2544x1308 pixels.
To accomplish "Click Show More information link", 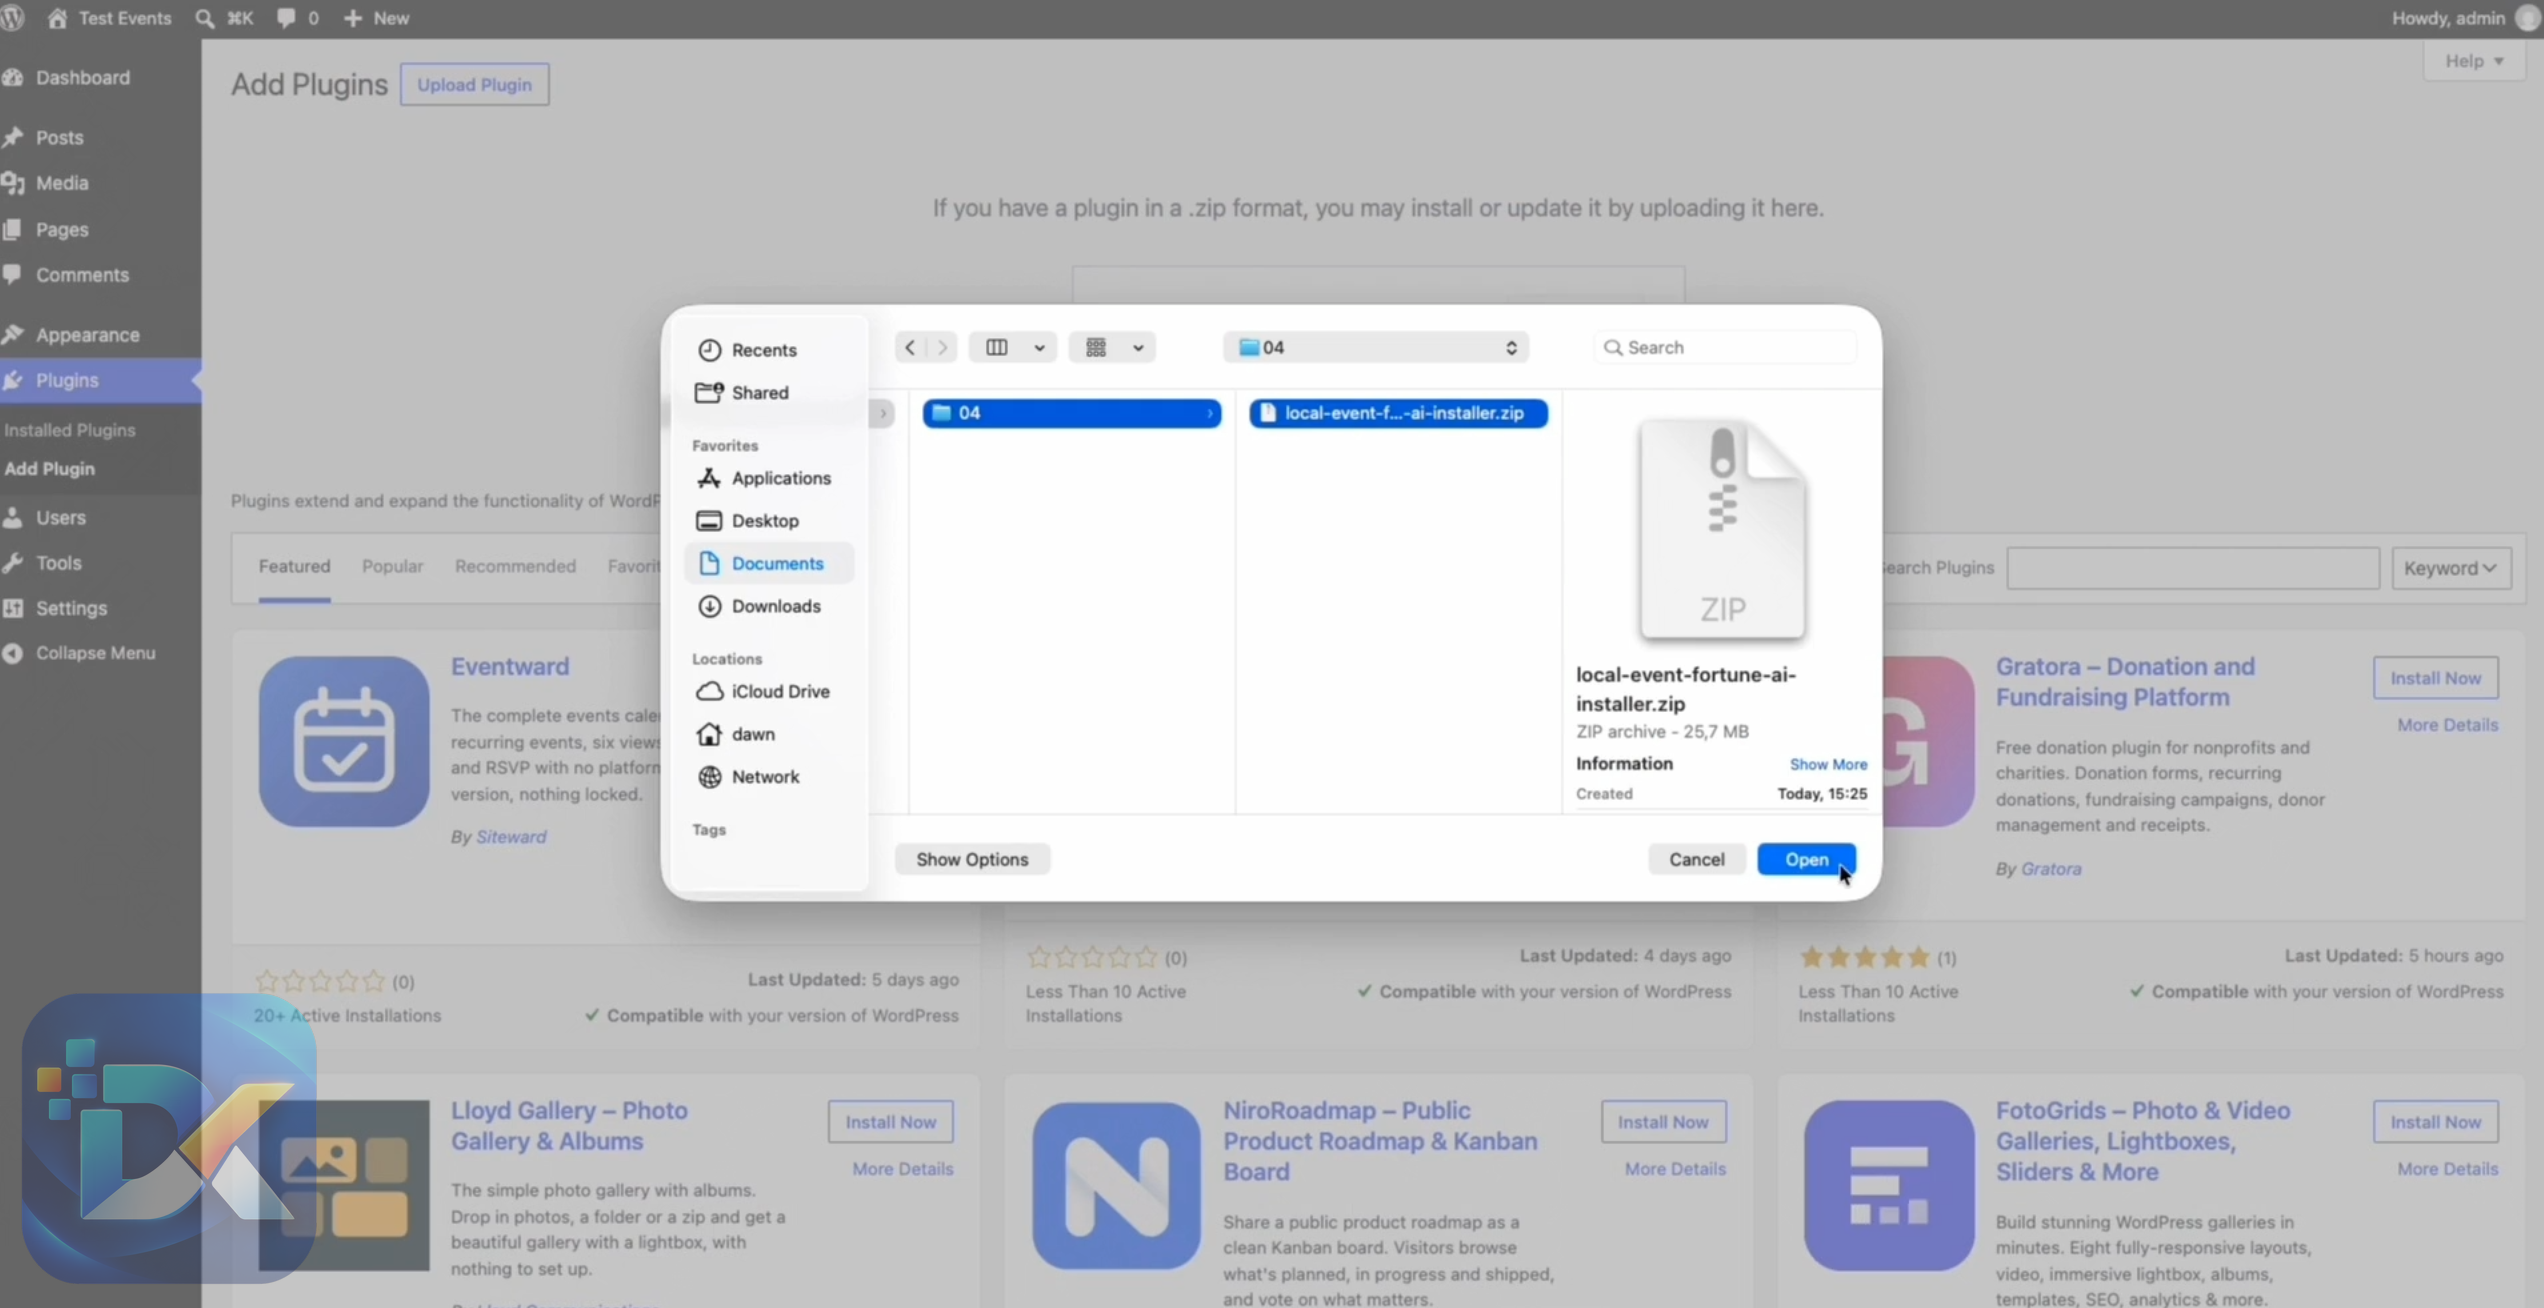I will (x=1828, y=764).
